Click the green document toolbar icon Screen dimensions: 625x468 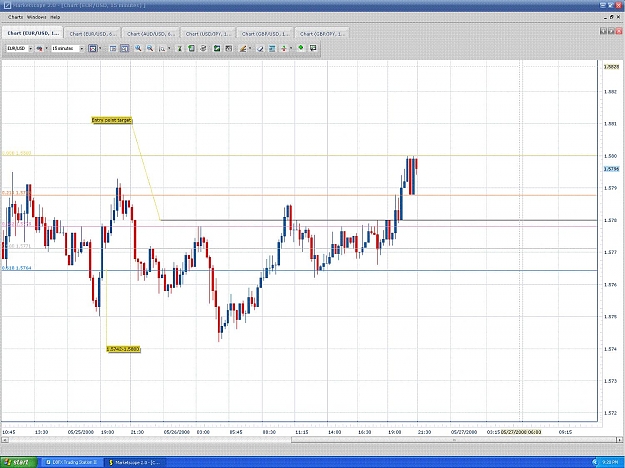pyautogui.click(x=191, y=48)
